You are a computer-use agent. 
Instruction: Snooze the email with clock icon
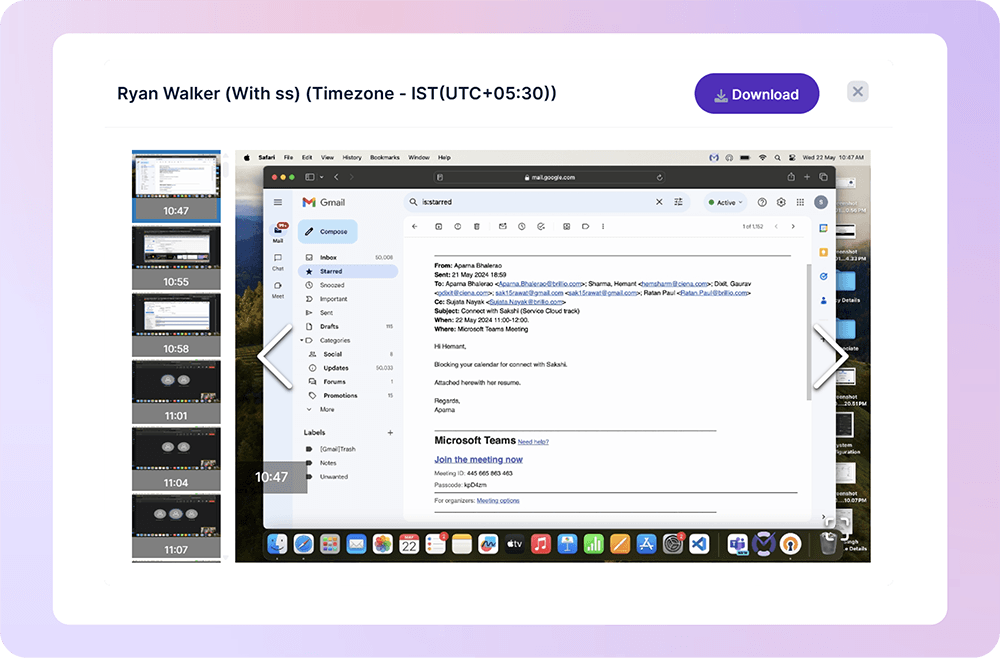pos(522,226)
